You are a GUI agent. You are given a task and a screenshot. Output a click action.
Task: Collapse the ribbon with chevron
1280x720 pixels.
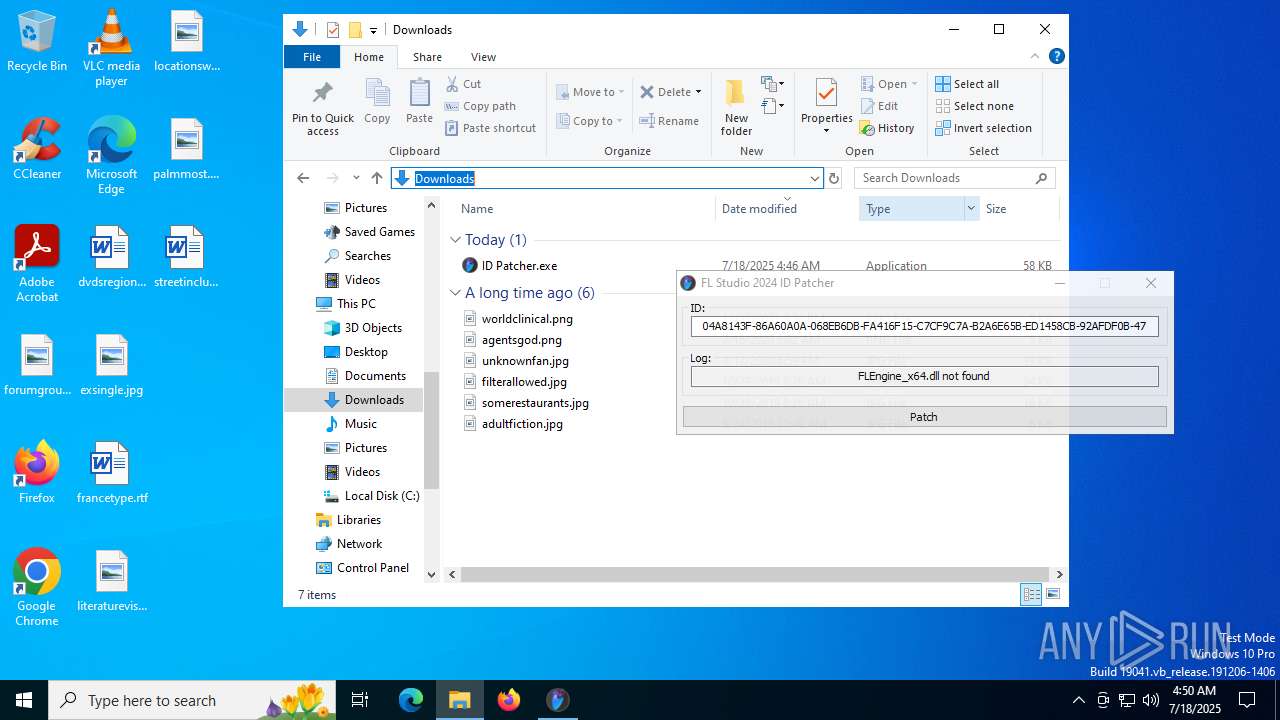(x=1035, y=56)
